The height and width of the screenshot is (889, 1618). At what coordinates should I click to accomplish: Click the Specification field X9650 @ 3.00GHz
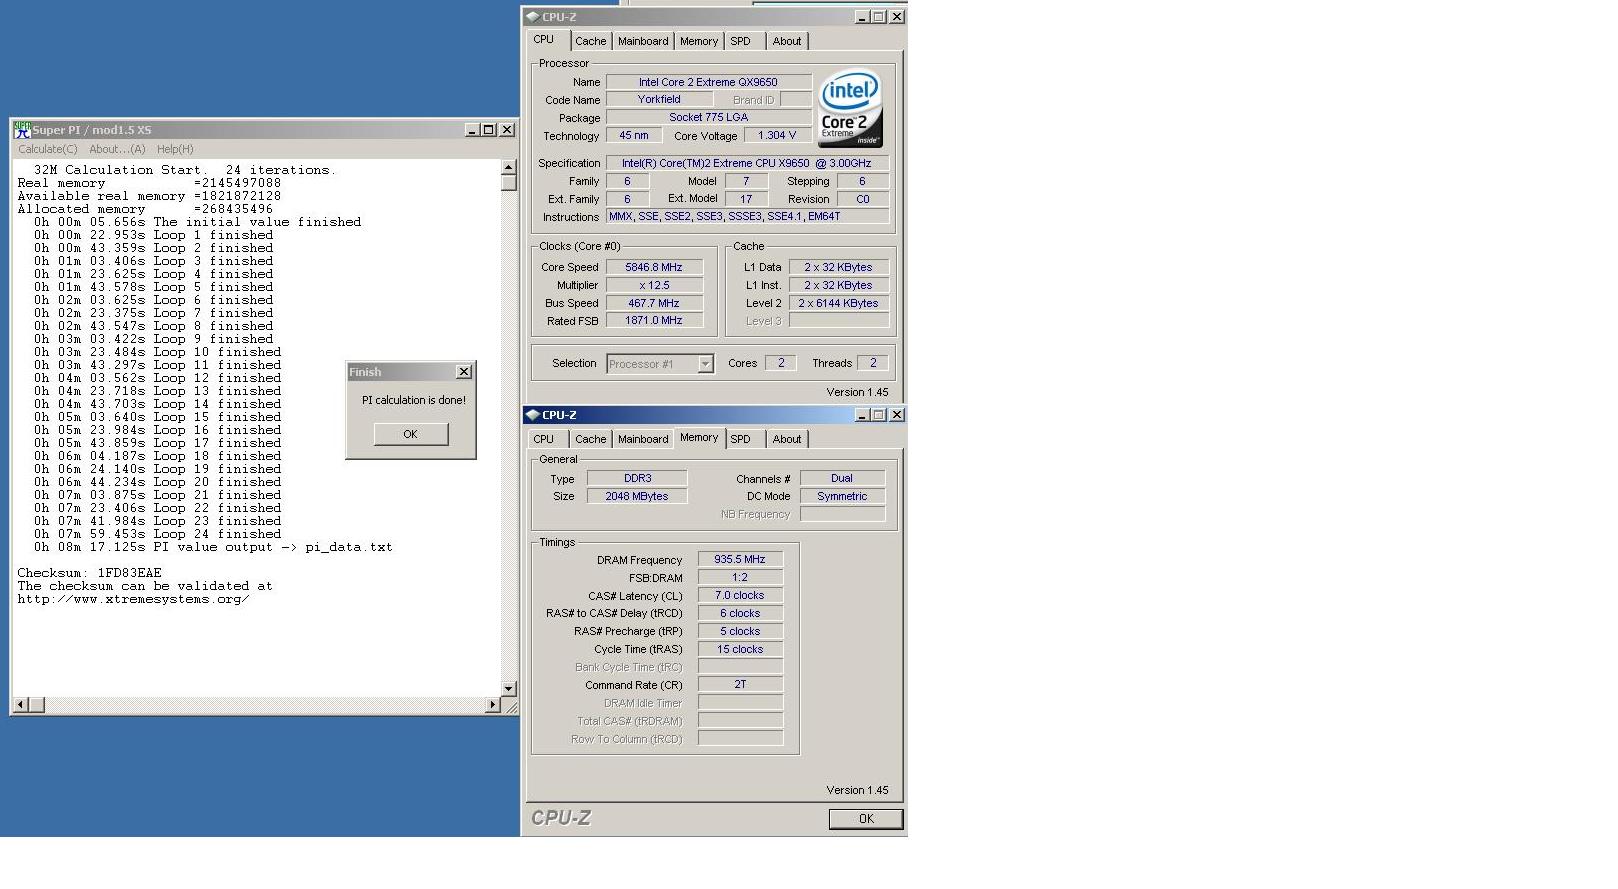tap(747, 163)
